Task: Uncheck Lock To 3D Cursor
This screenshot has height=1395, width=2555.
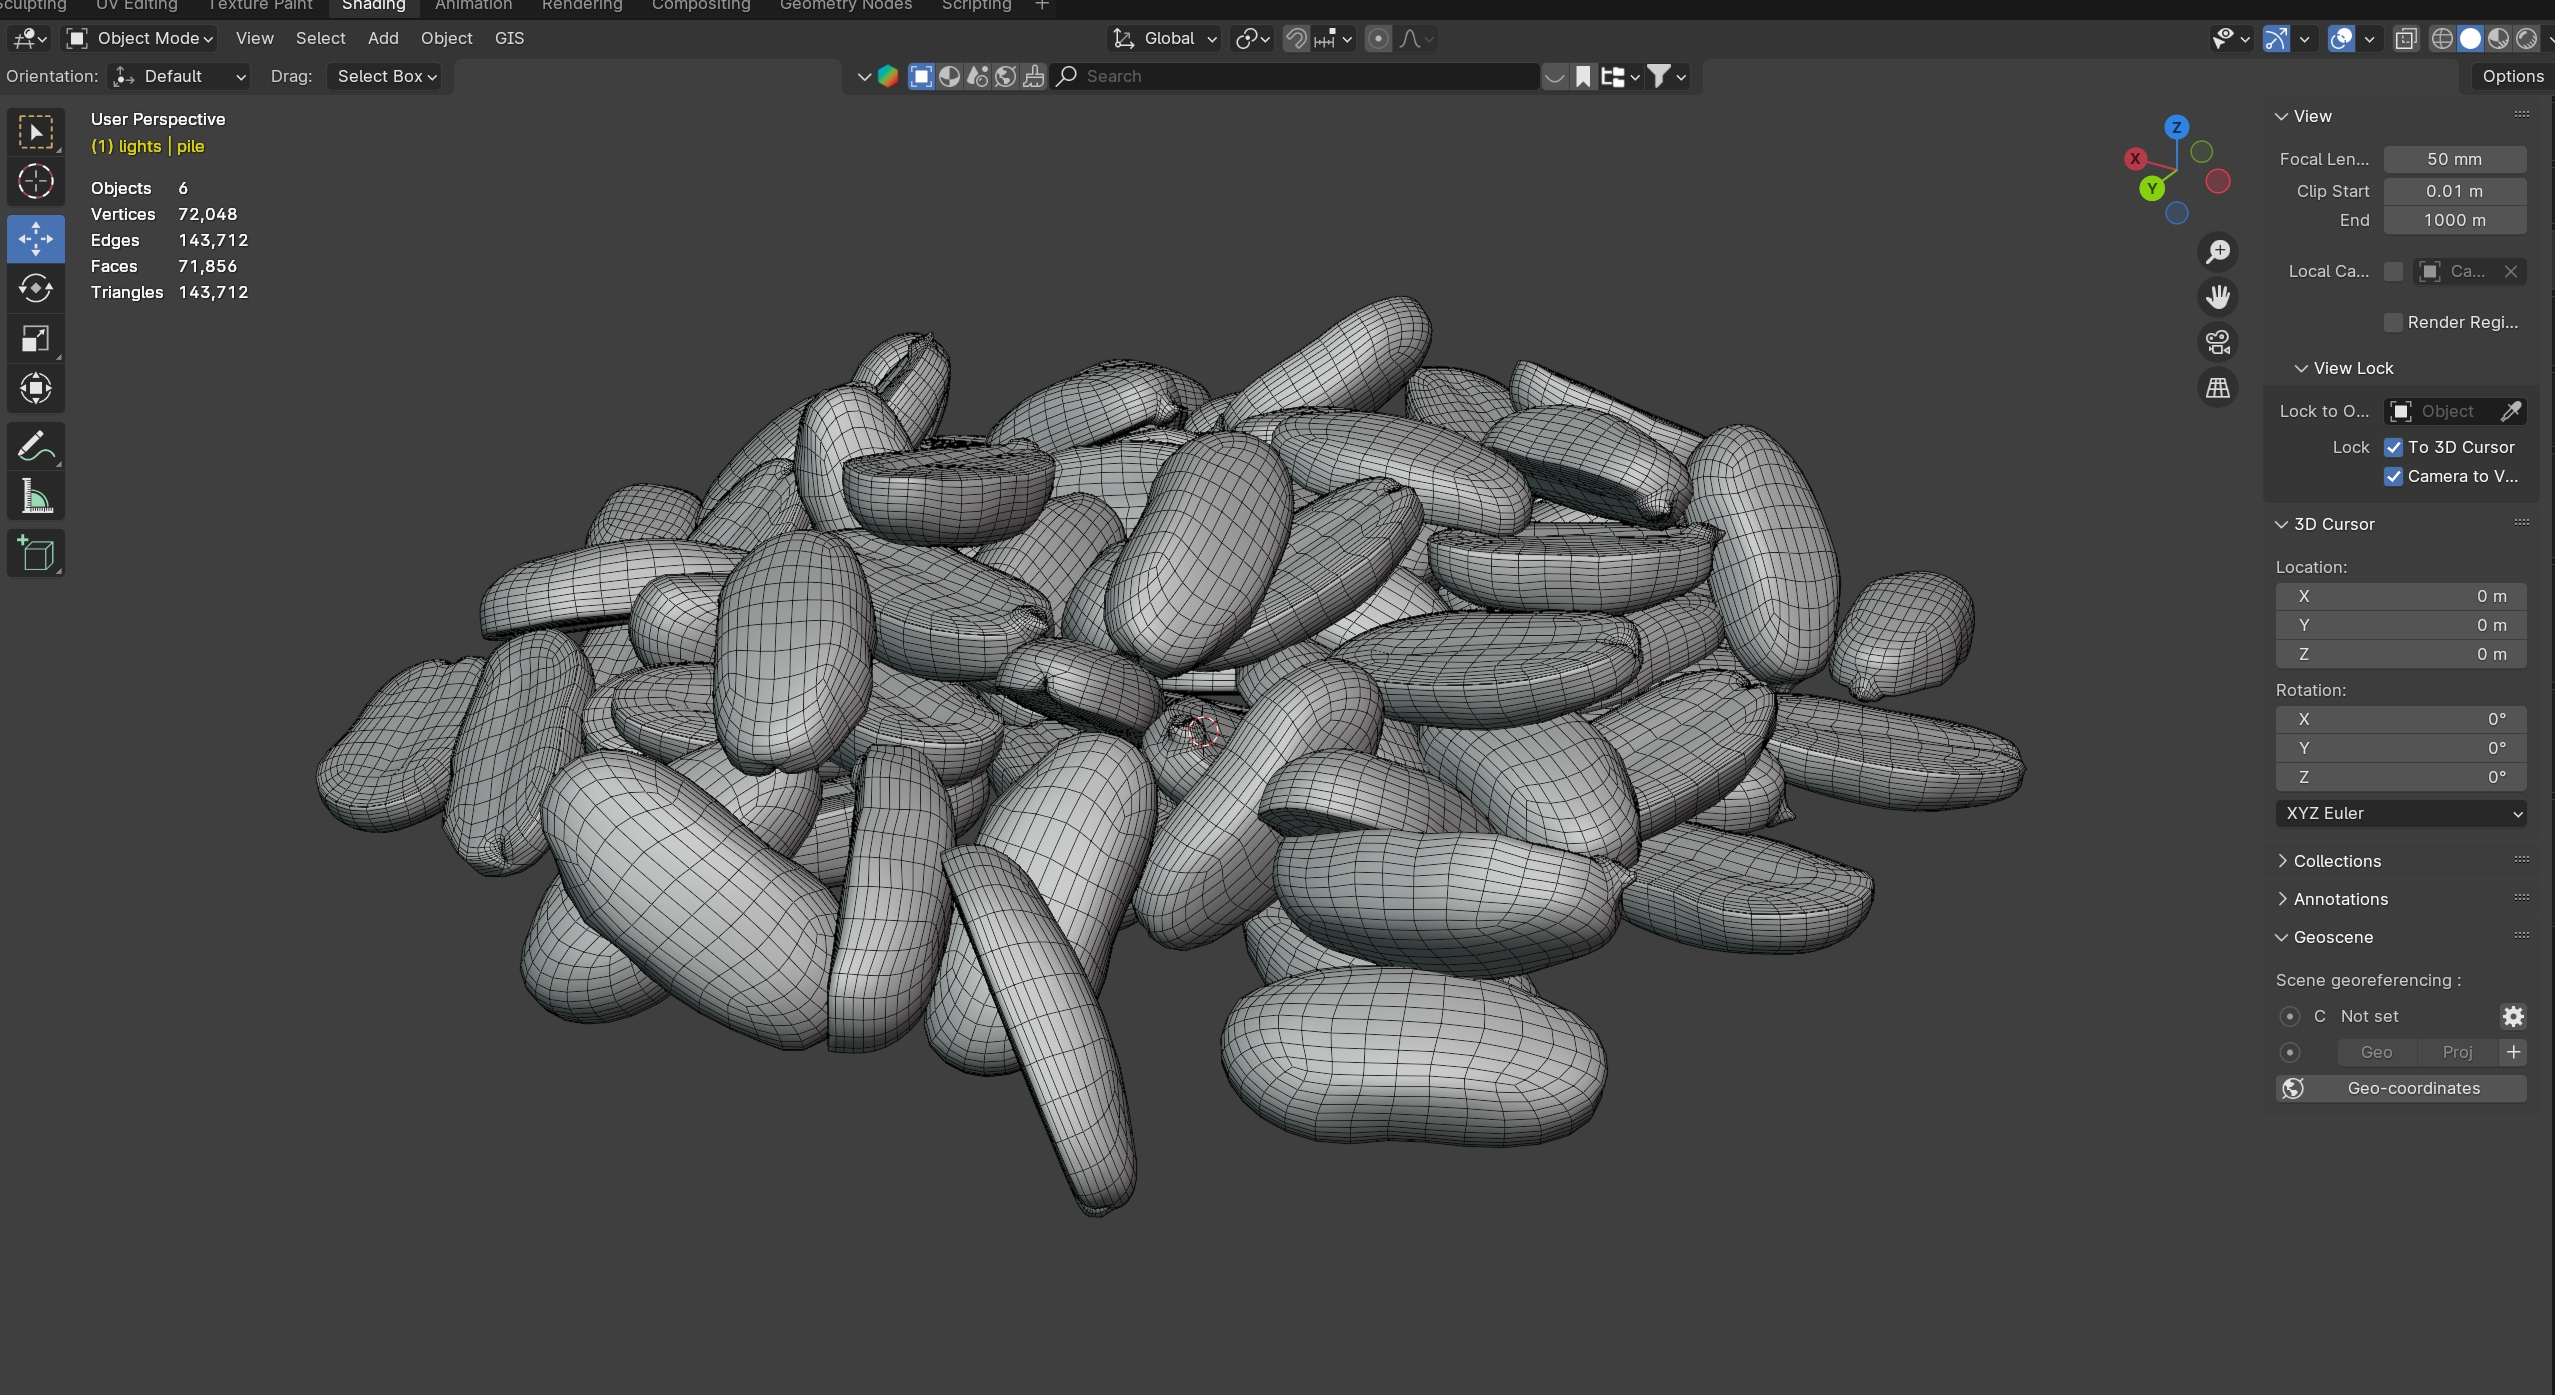Action: (2393, 447)
